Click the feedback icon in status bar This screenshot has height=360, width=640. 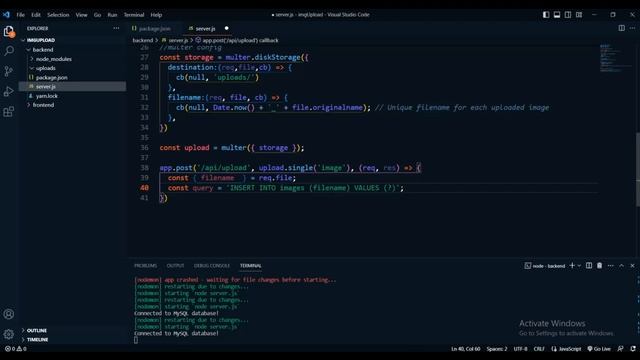coord(620,349)
